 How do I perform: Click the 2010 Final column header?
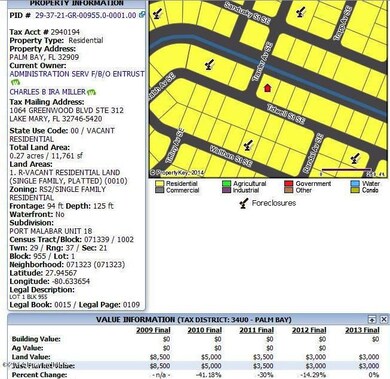pyautogui.click(x=205, y=330)
